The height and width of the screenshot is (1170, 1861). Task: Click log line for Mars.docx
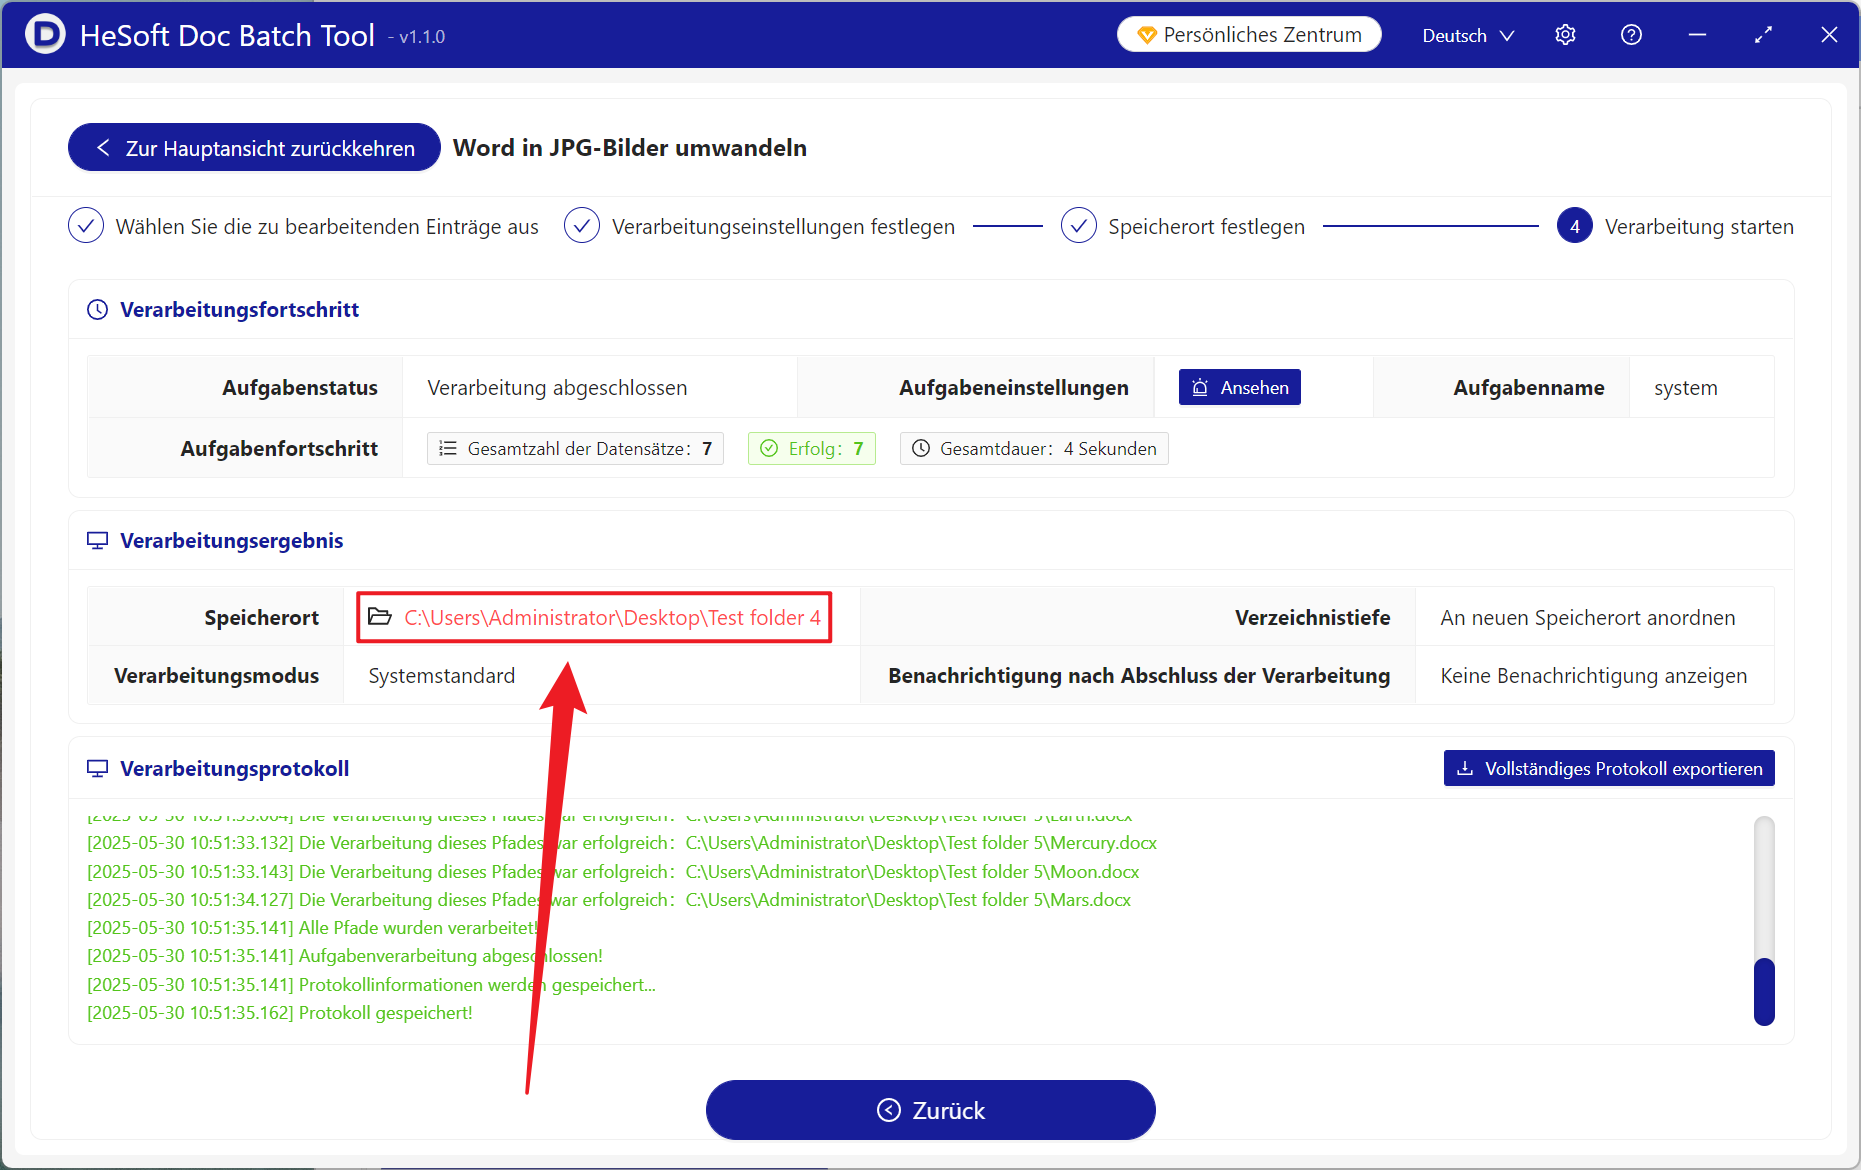click(609, 900)
